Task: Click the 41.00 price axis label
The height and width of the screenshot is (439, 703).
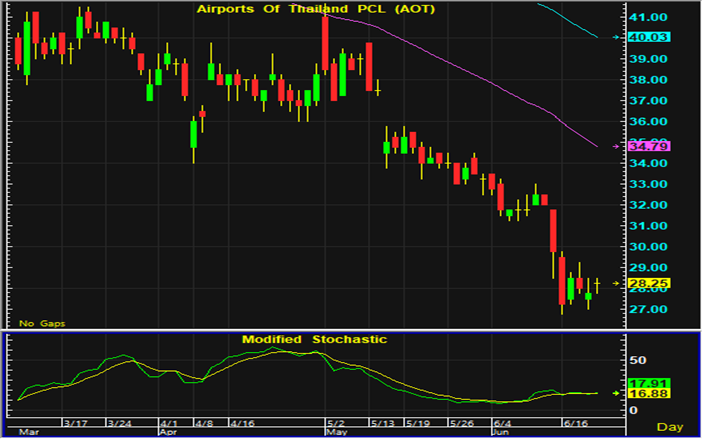Action: [648, 17]
